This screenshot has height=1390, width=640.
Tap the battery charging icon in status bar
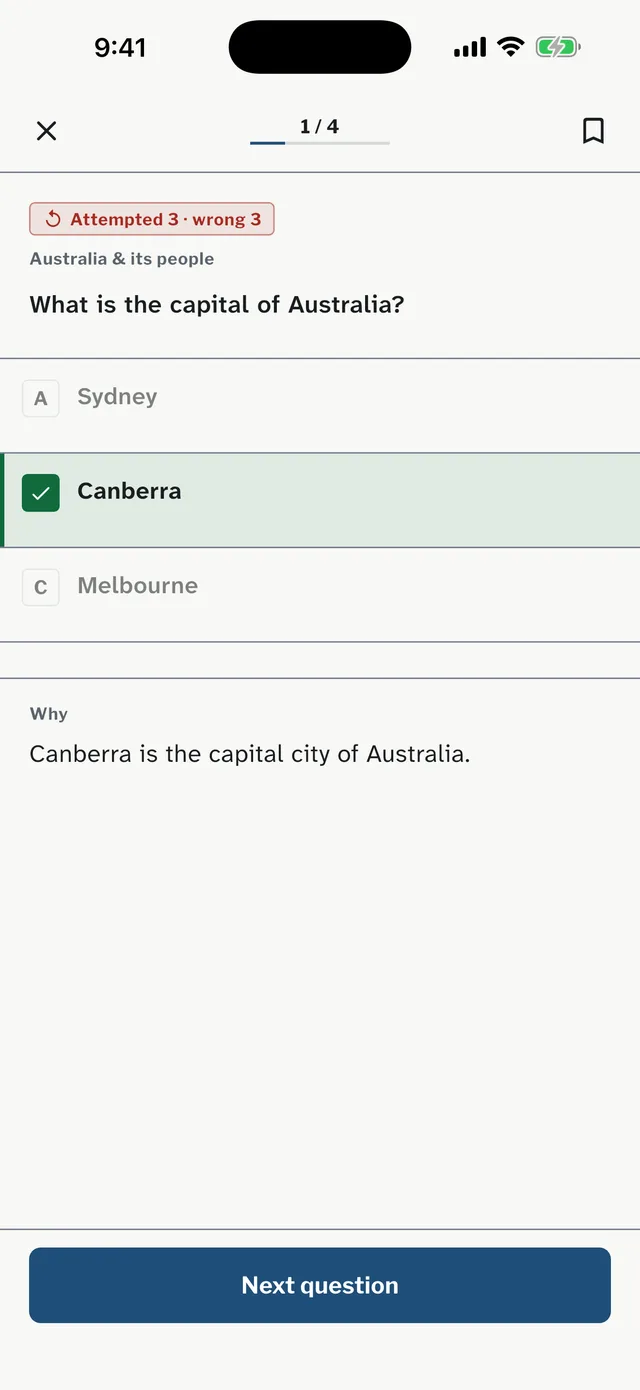coord(558,47)
